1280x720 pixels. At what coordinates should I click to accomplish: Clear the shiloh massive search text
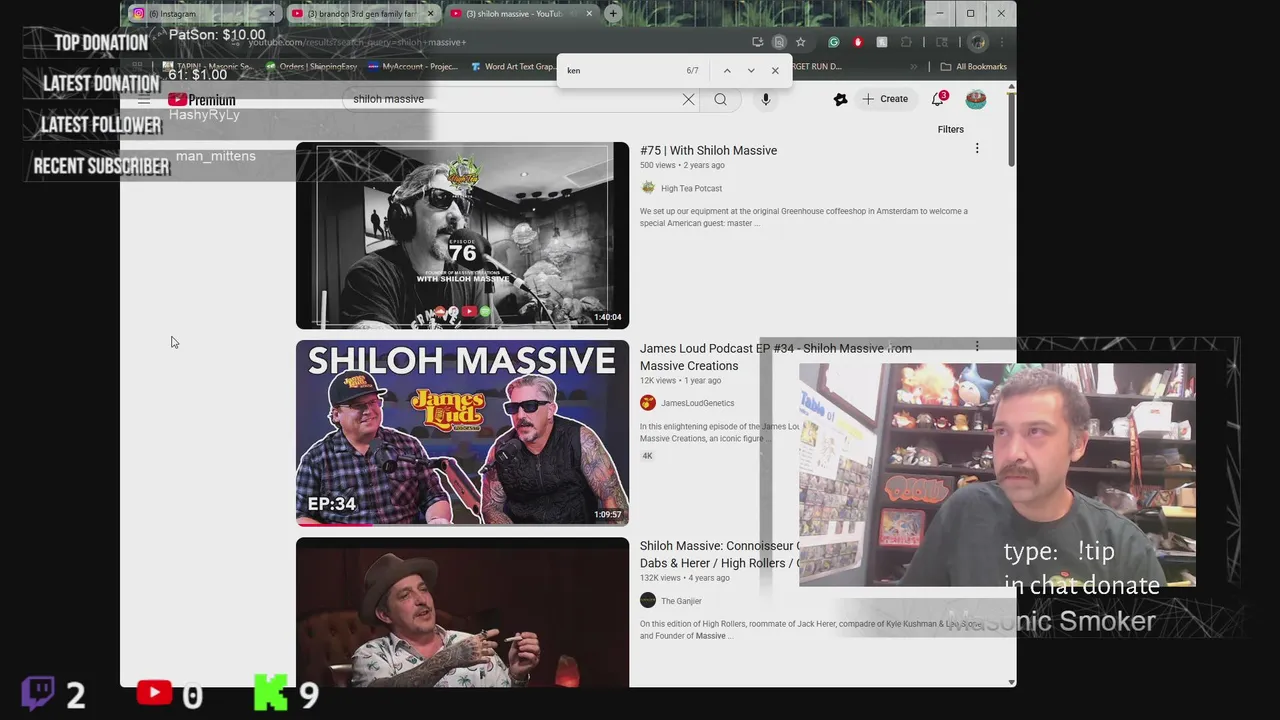(x=688, y=99)
